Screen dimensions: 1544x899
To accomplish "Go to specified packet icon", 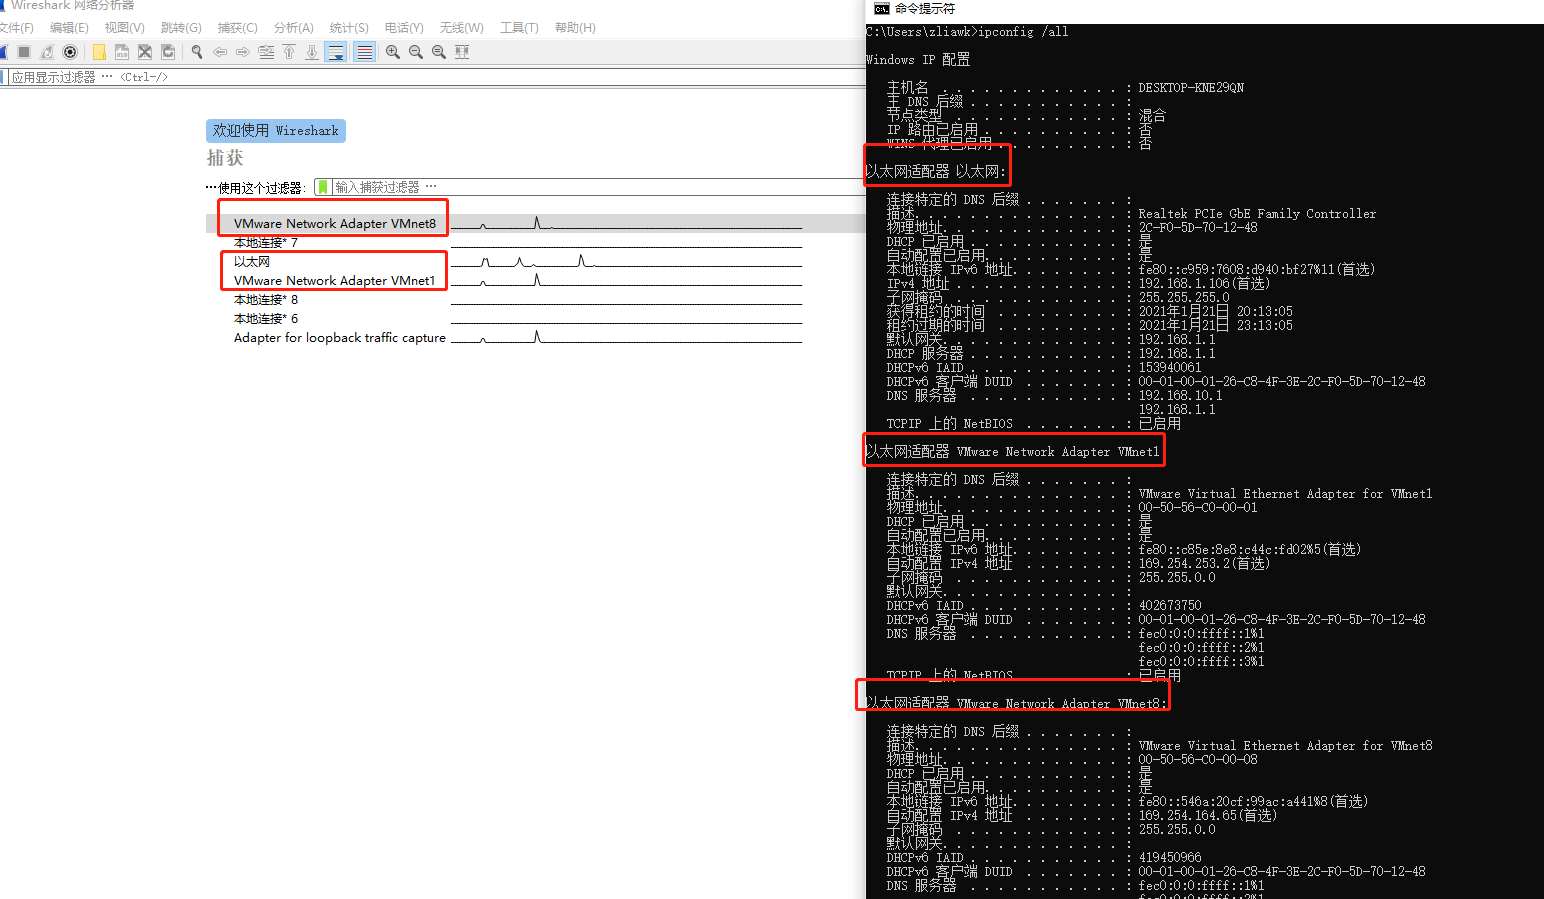I will [x=266, y=52].
